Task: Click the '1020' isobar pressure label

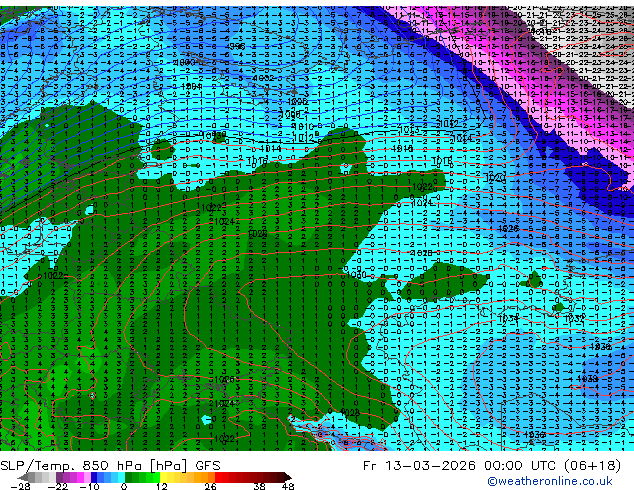Action: [x=495, y=177]
